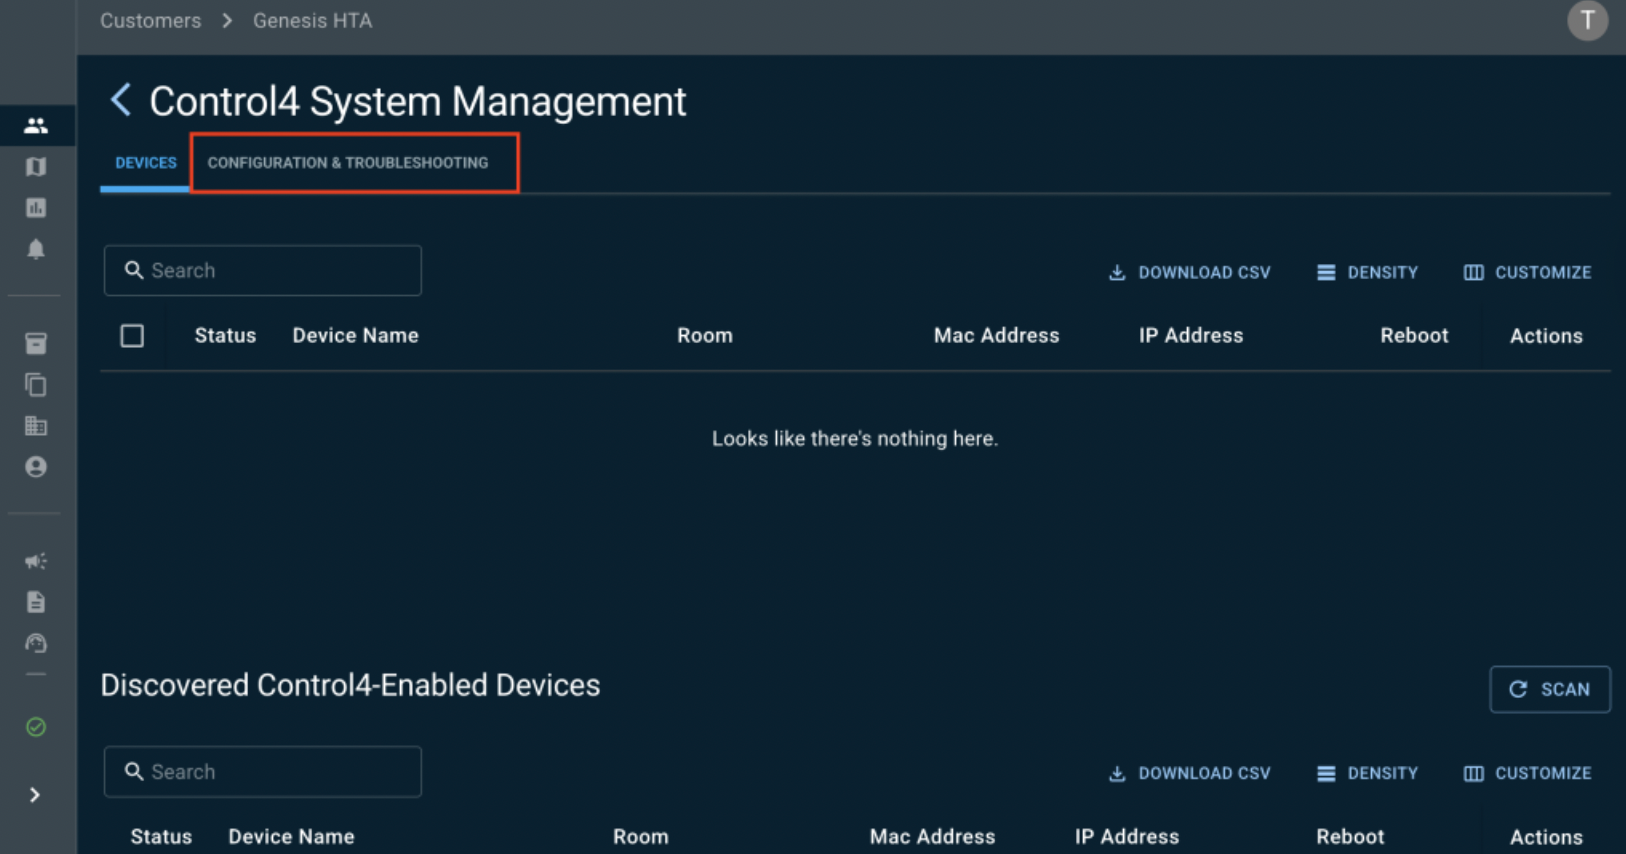Open the T user avatar menu
The image size is (1626, 854).
[1587, 21]
